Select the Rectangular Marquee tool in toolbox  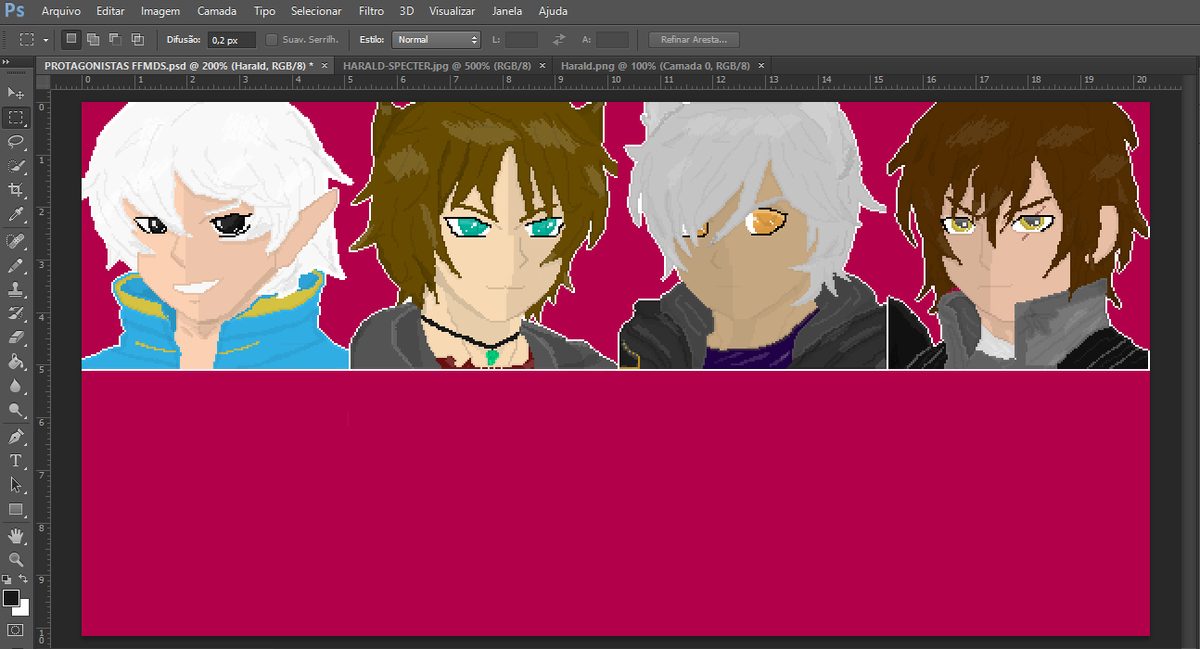click(15, 117)
